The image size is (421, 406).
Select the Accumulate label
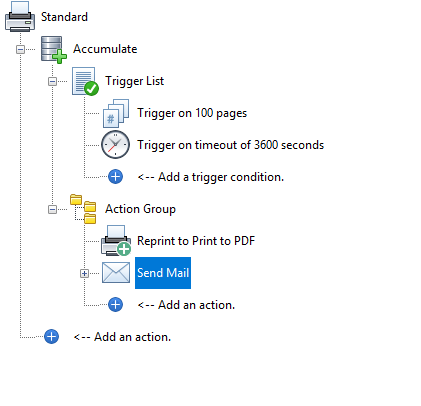[x=105, y=49]
